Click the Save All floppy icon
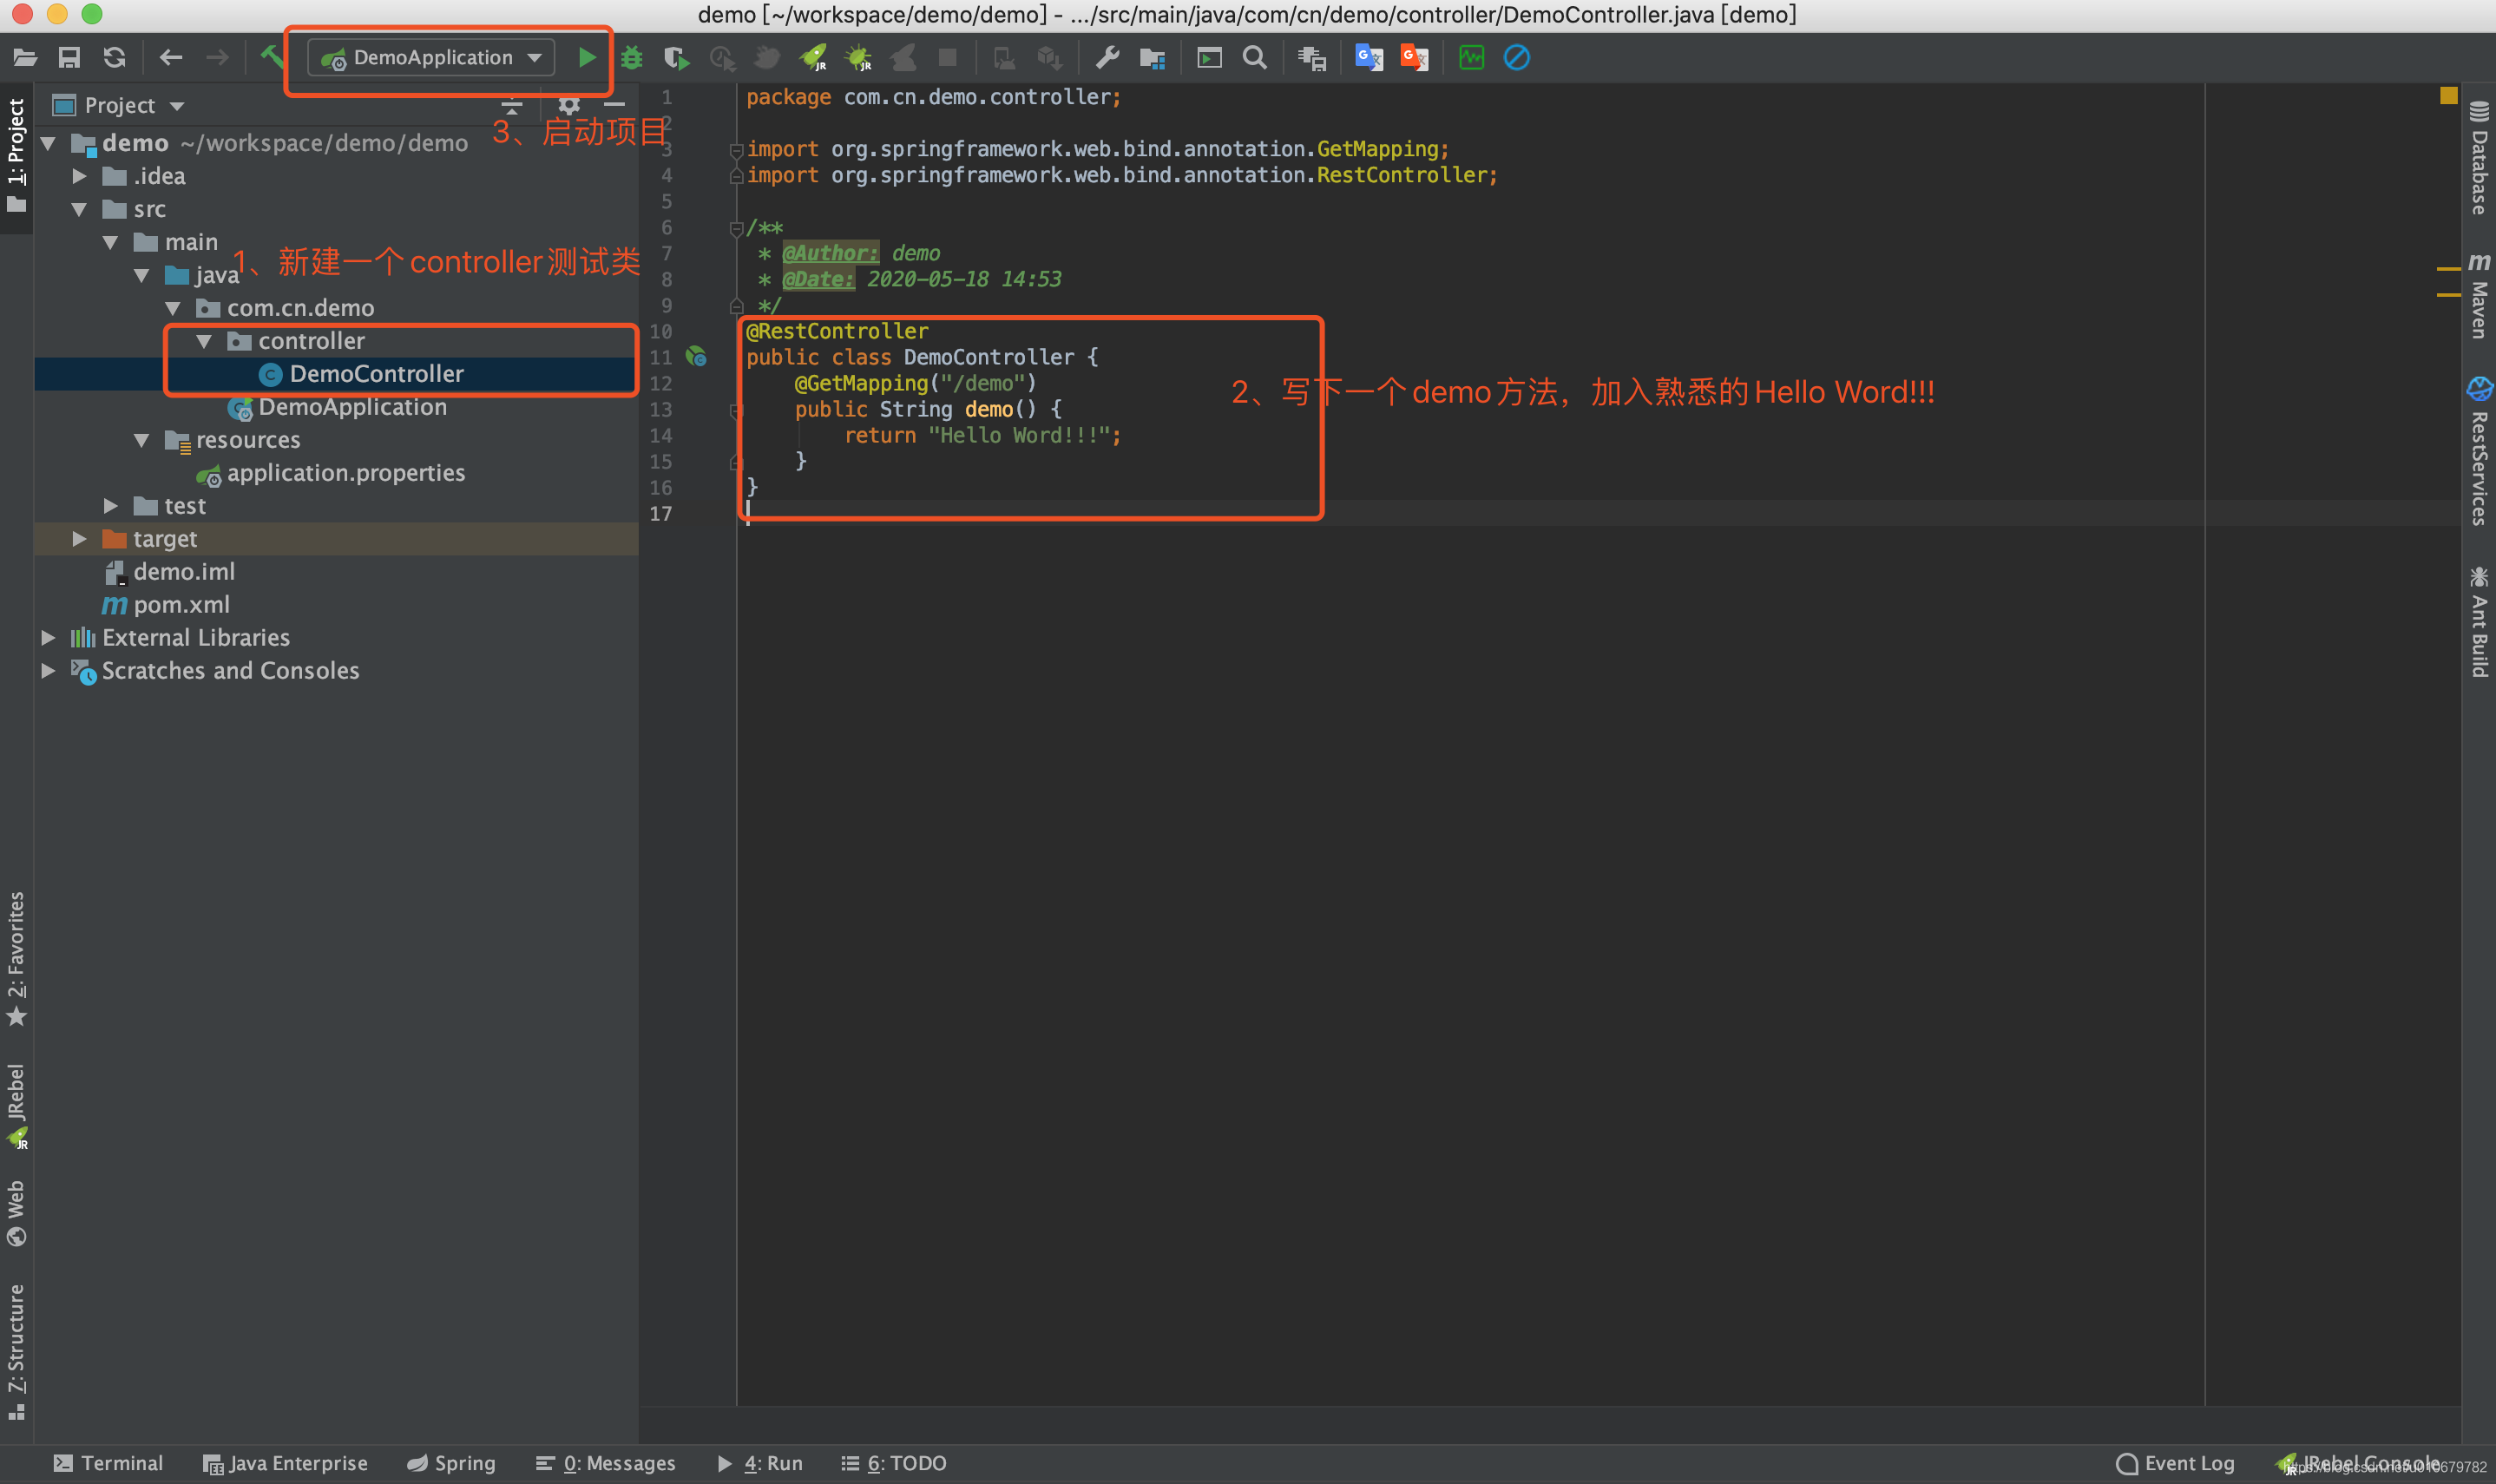This screenshot has height=1484, width=2496. point(69,58)
